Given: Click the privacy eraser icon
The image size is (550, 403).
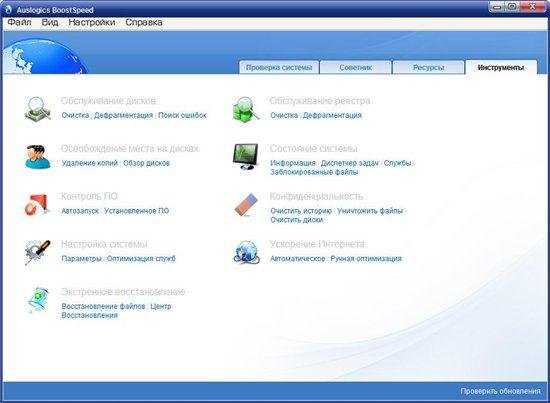Looking at the screenshot, I should click(246, 204).
